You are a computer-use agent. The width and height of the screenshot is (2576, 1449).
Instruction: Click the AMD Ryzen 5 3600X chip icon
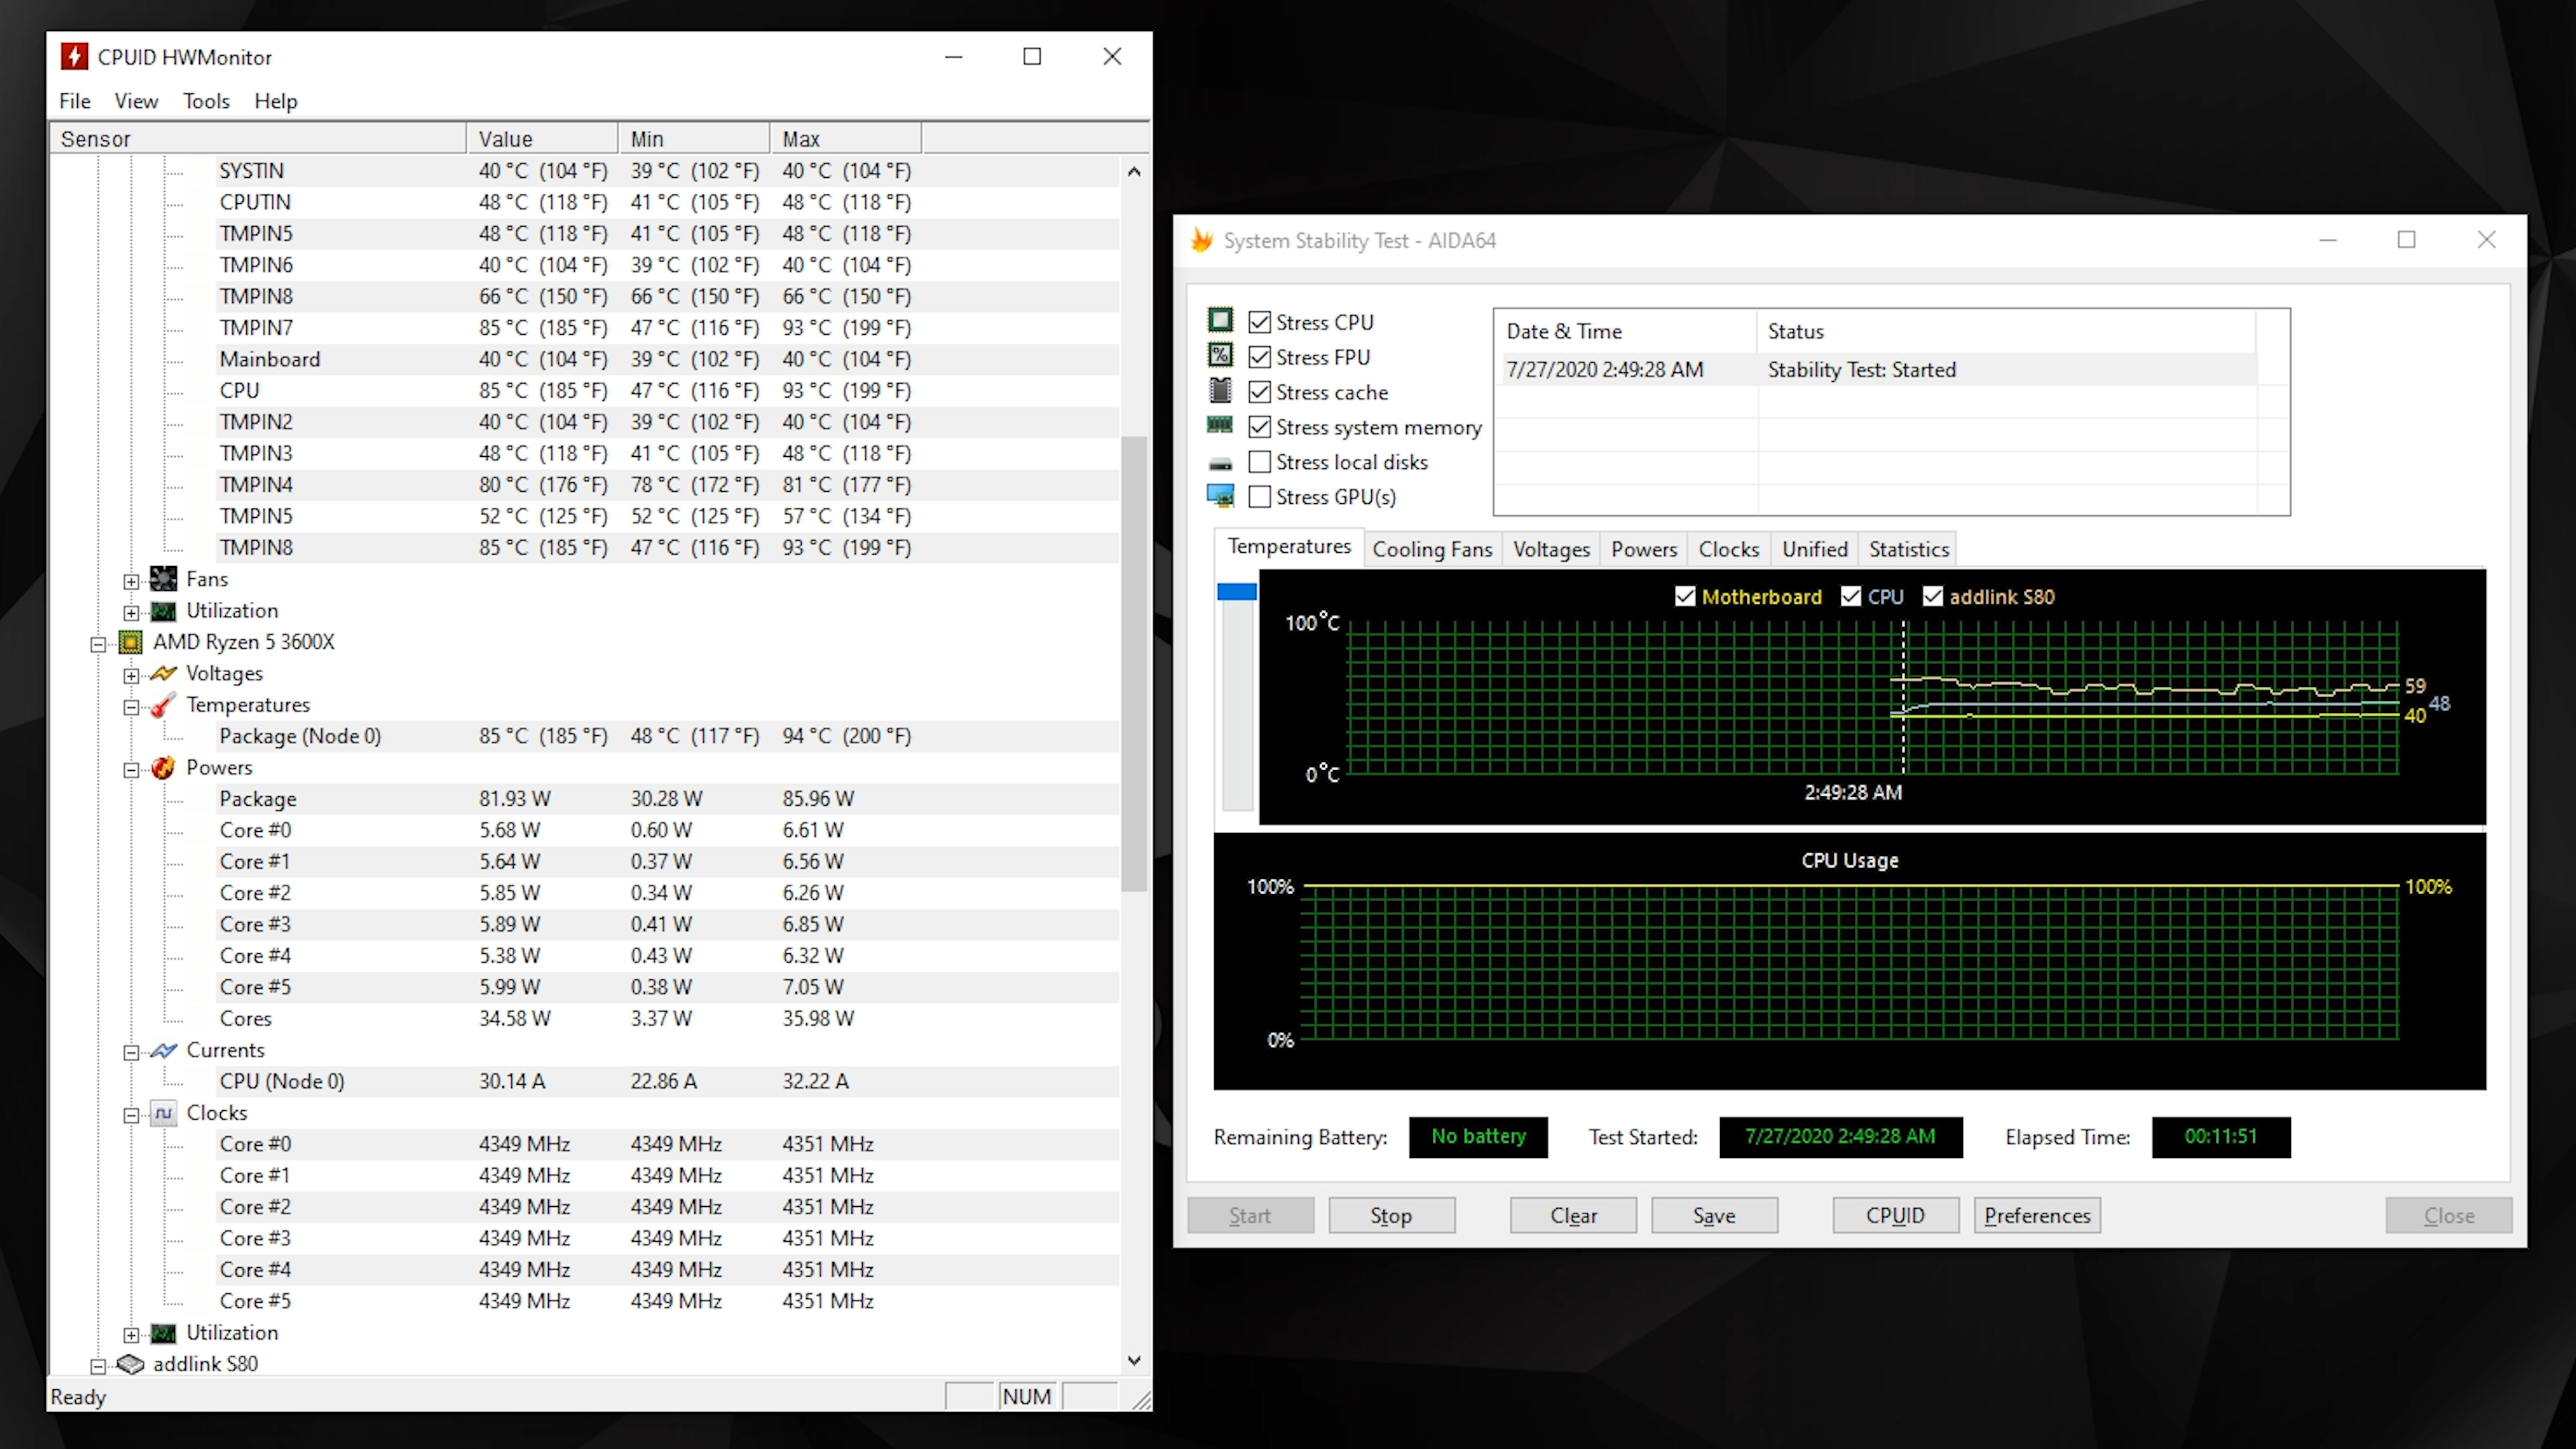(x=131, y=642)
